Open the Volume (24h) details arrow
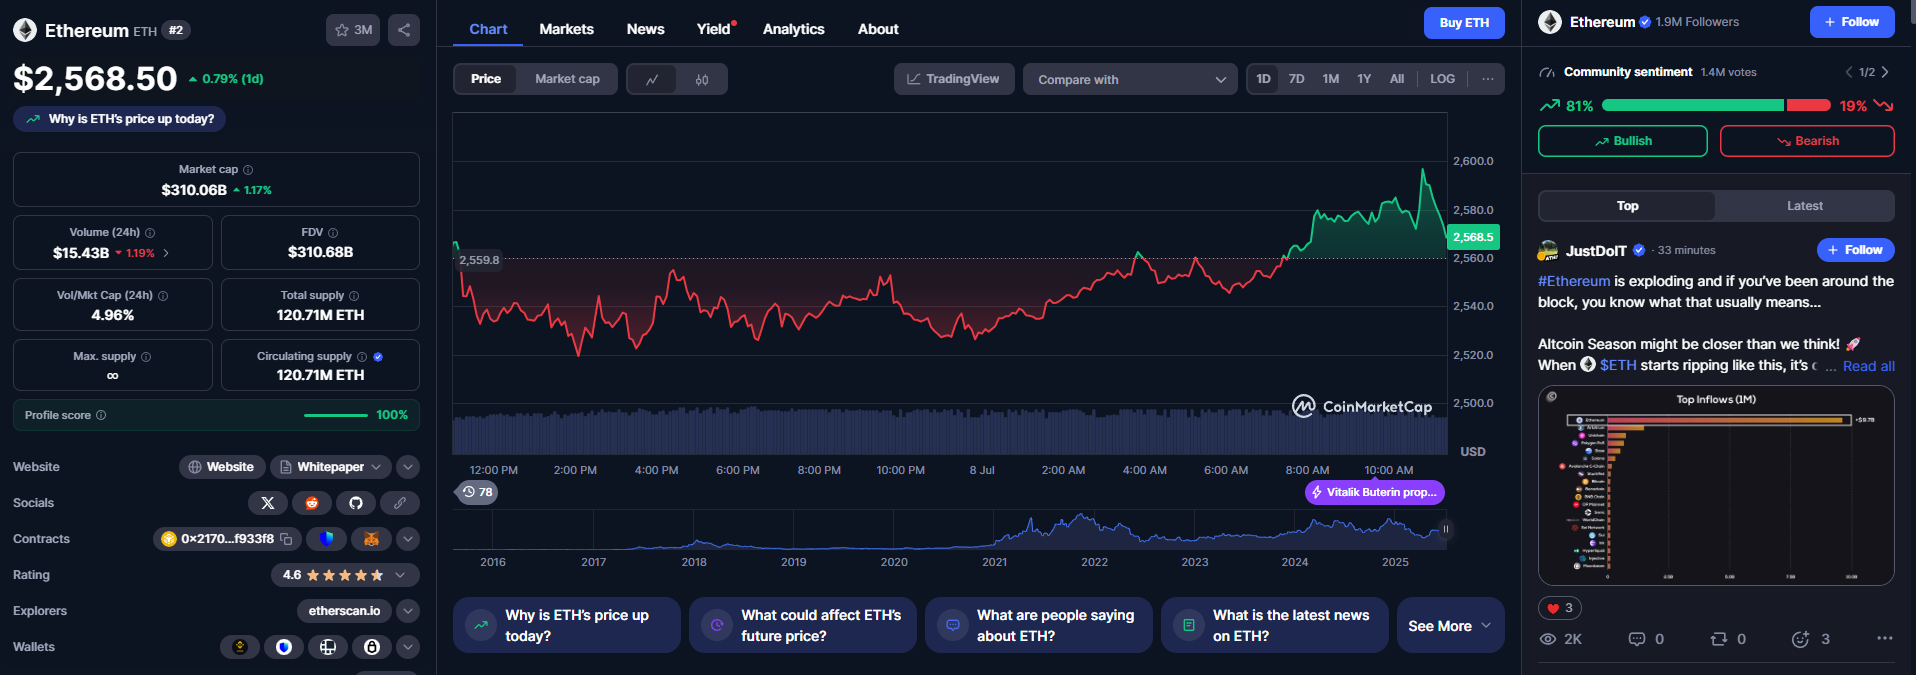Viewport: 1916px width, 675px height. point(166,253)
